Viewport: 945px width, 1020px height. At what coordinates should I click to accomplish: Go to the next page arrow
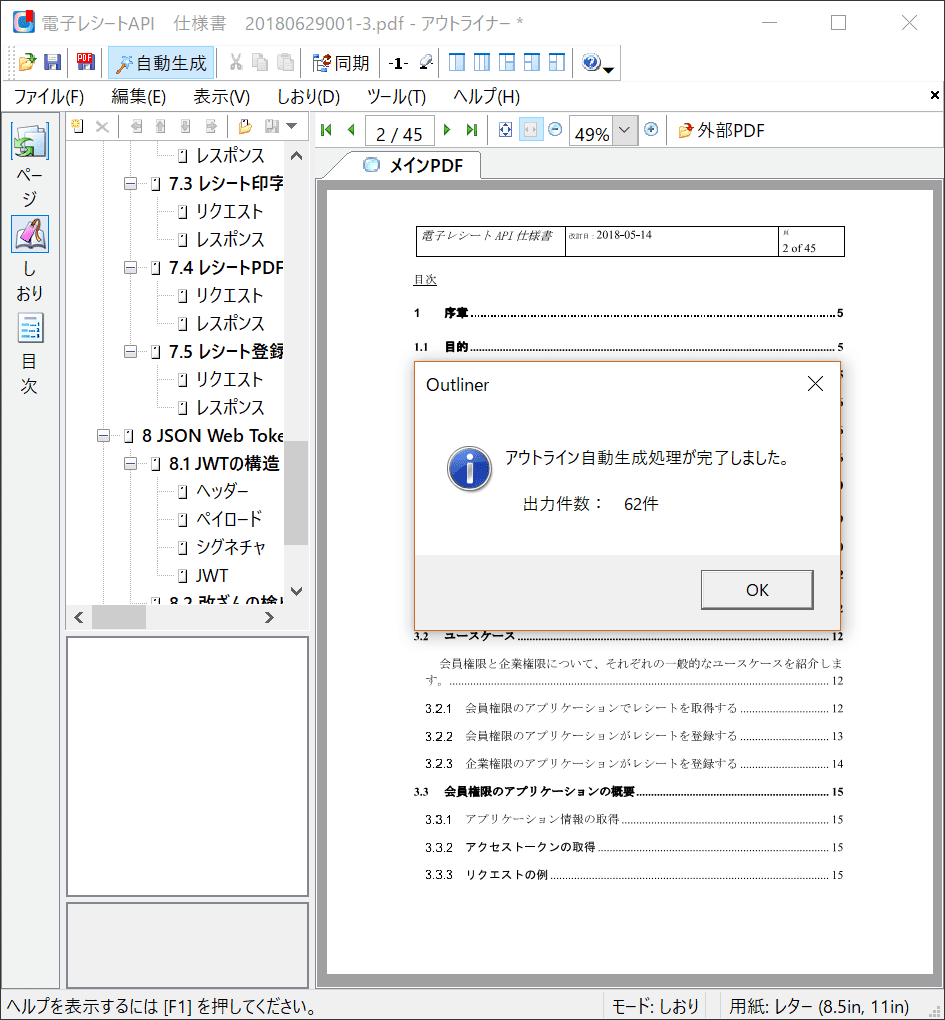point(447,130)
